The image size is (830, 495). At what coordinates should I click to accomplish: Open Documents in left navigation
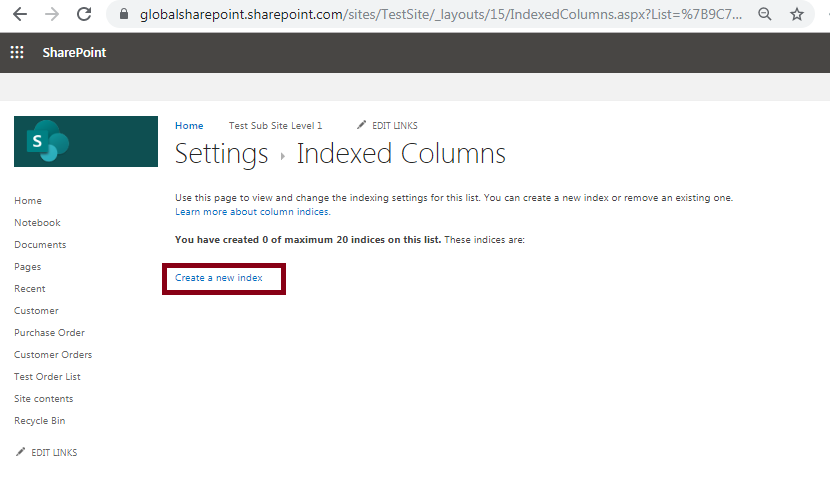tap(40, 245)
